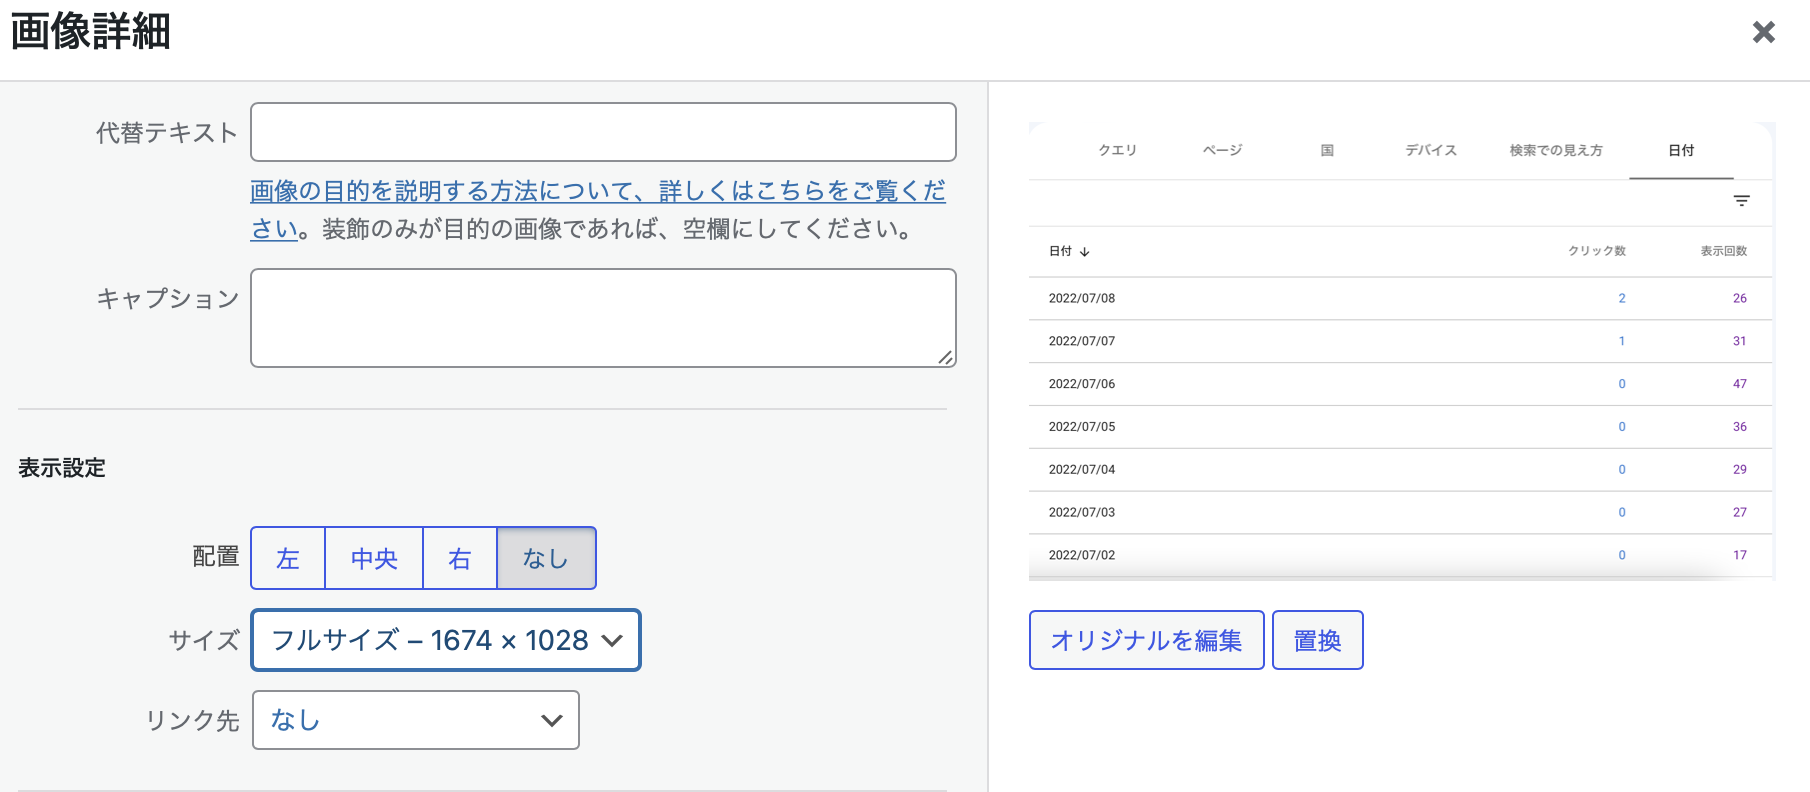Click the preview image thumbnail of the table
The image size is (1810, 792).
point(1402,351)
